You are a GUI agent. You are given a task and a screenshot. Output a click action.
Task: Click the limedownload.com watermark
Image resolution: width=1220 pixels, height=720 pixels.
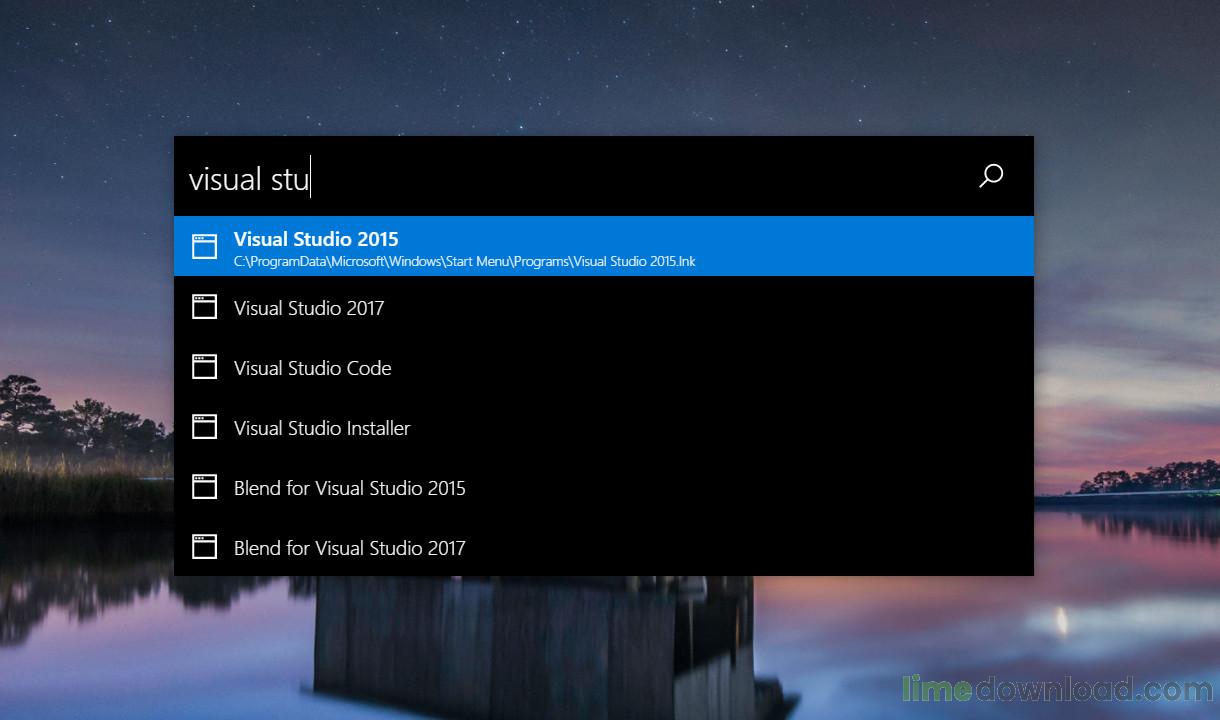click(x=1057, y=690)
